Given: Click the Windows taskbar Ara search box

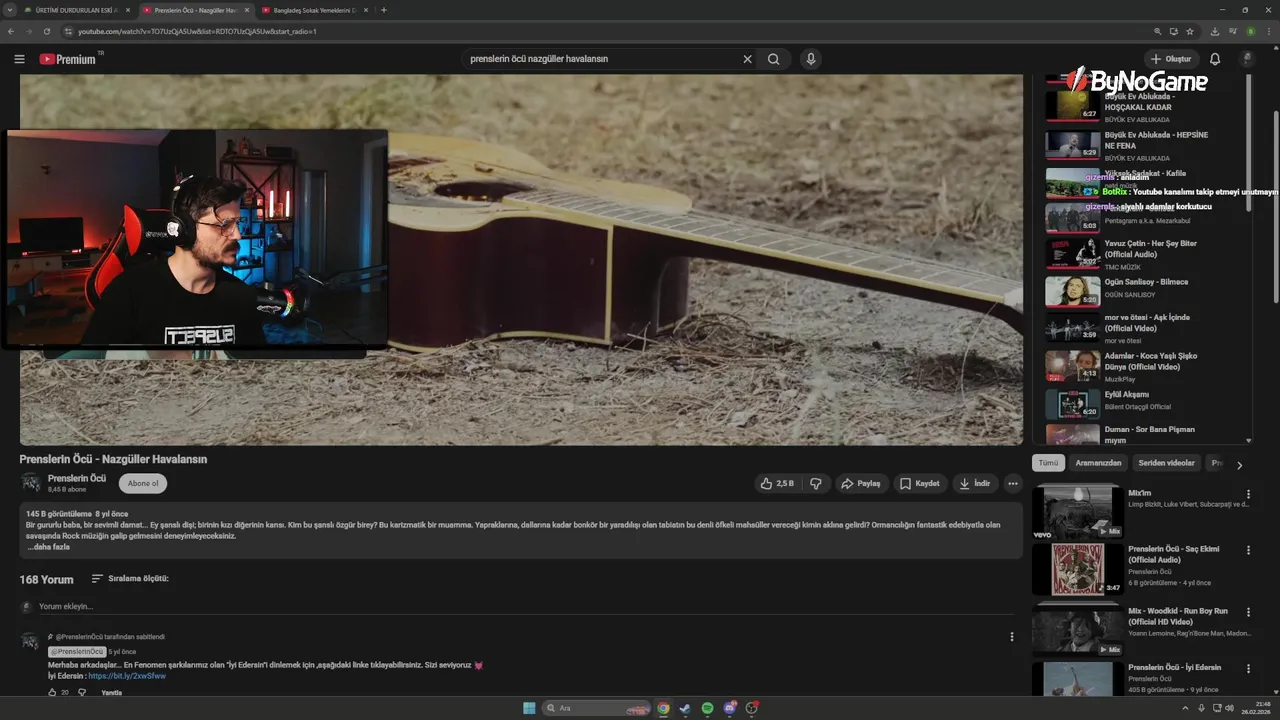Looking at the screenshot, I should (596, 708).
